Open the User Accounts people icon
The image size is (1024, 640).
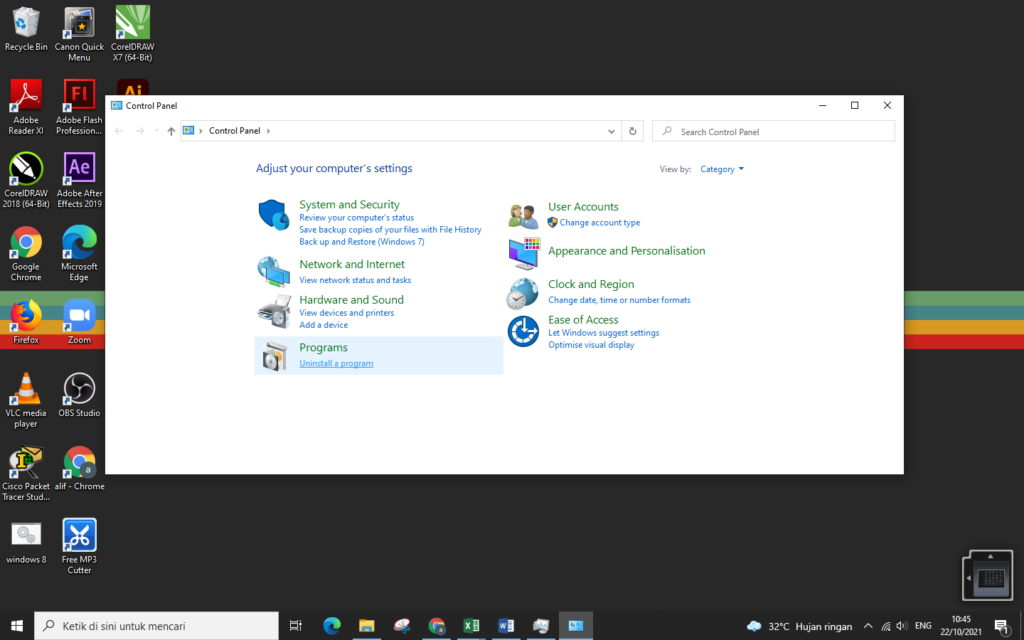[x=523, y=213]
